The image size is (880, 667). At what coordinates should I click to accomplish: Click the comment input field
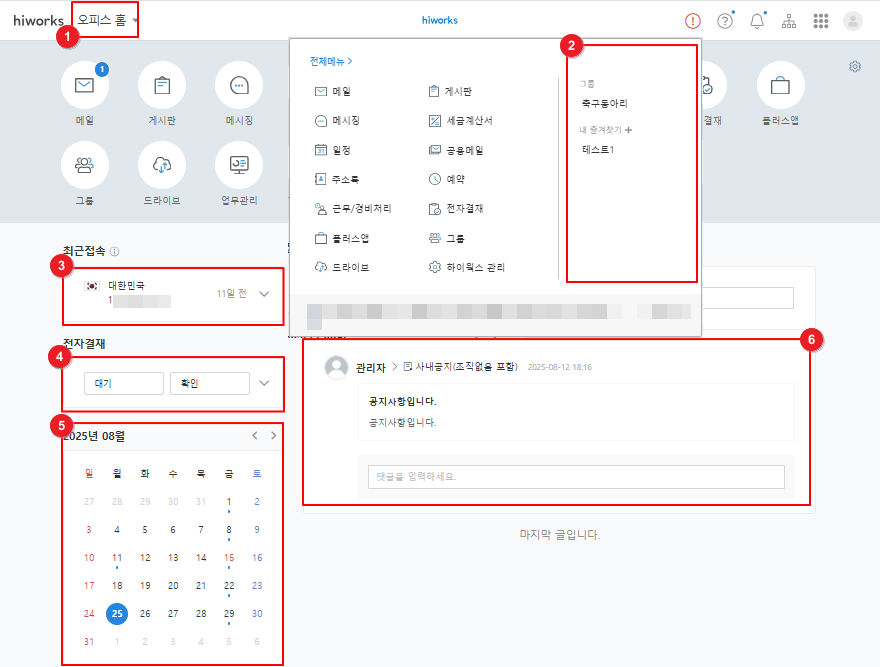click(x=576, y=477)
